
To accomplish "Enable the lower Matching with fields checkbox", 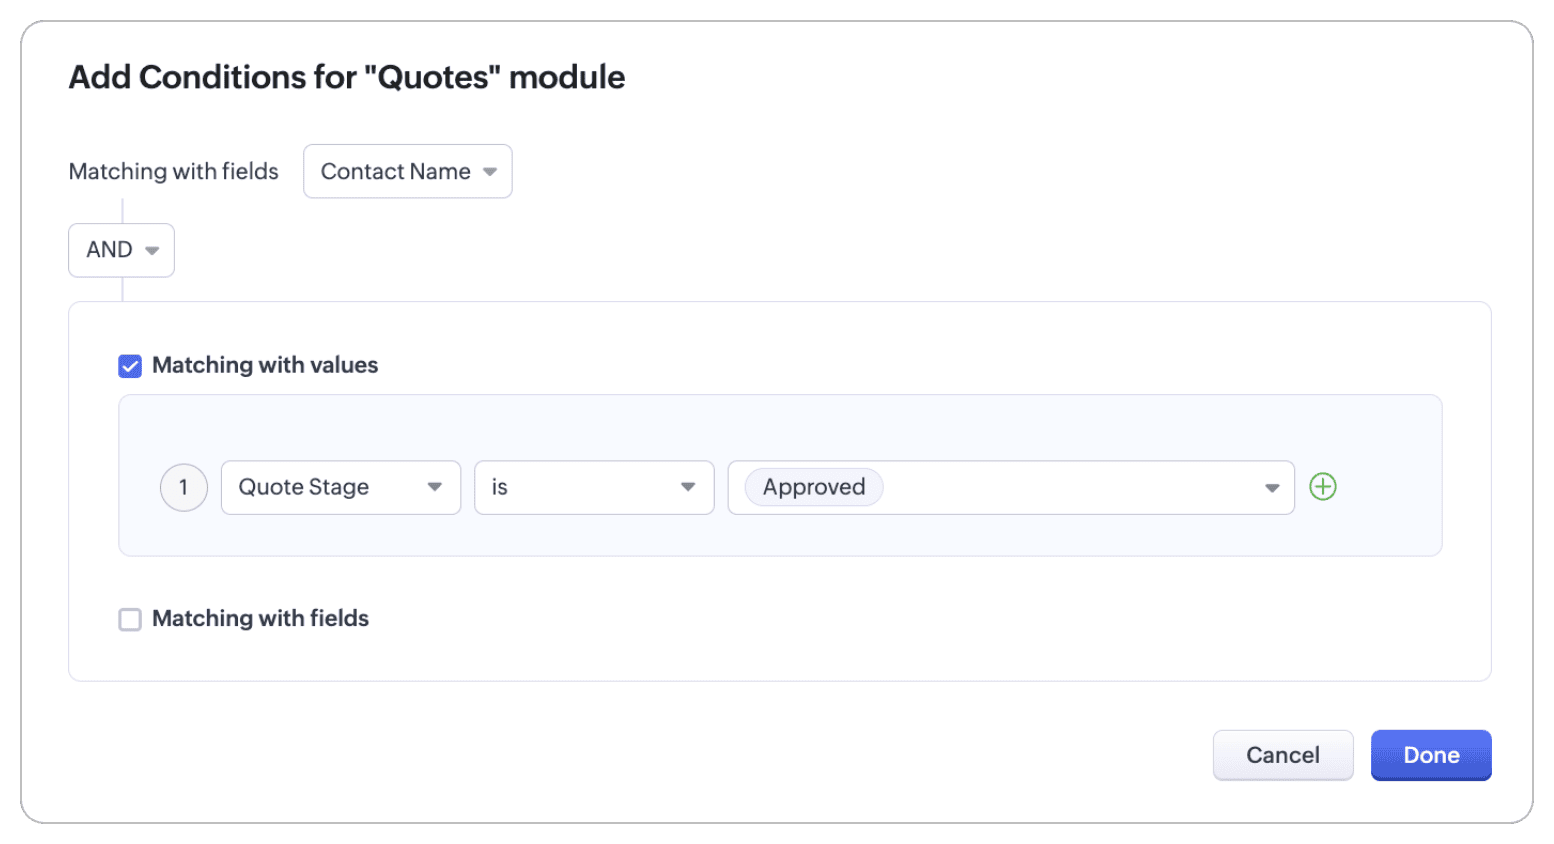I will point(130,619).
